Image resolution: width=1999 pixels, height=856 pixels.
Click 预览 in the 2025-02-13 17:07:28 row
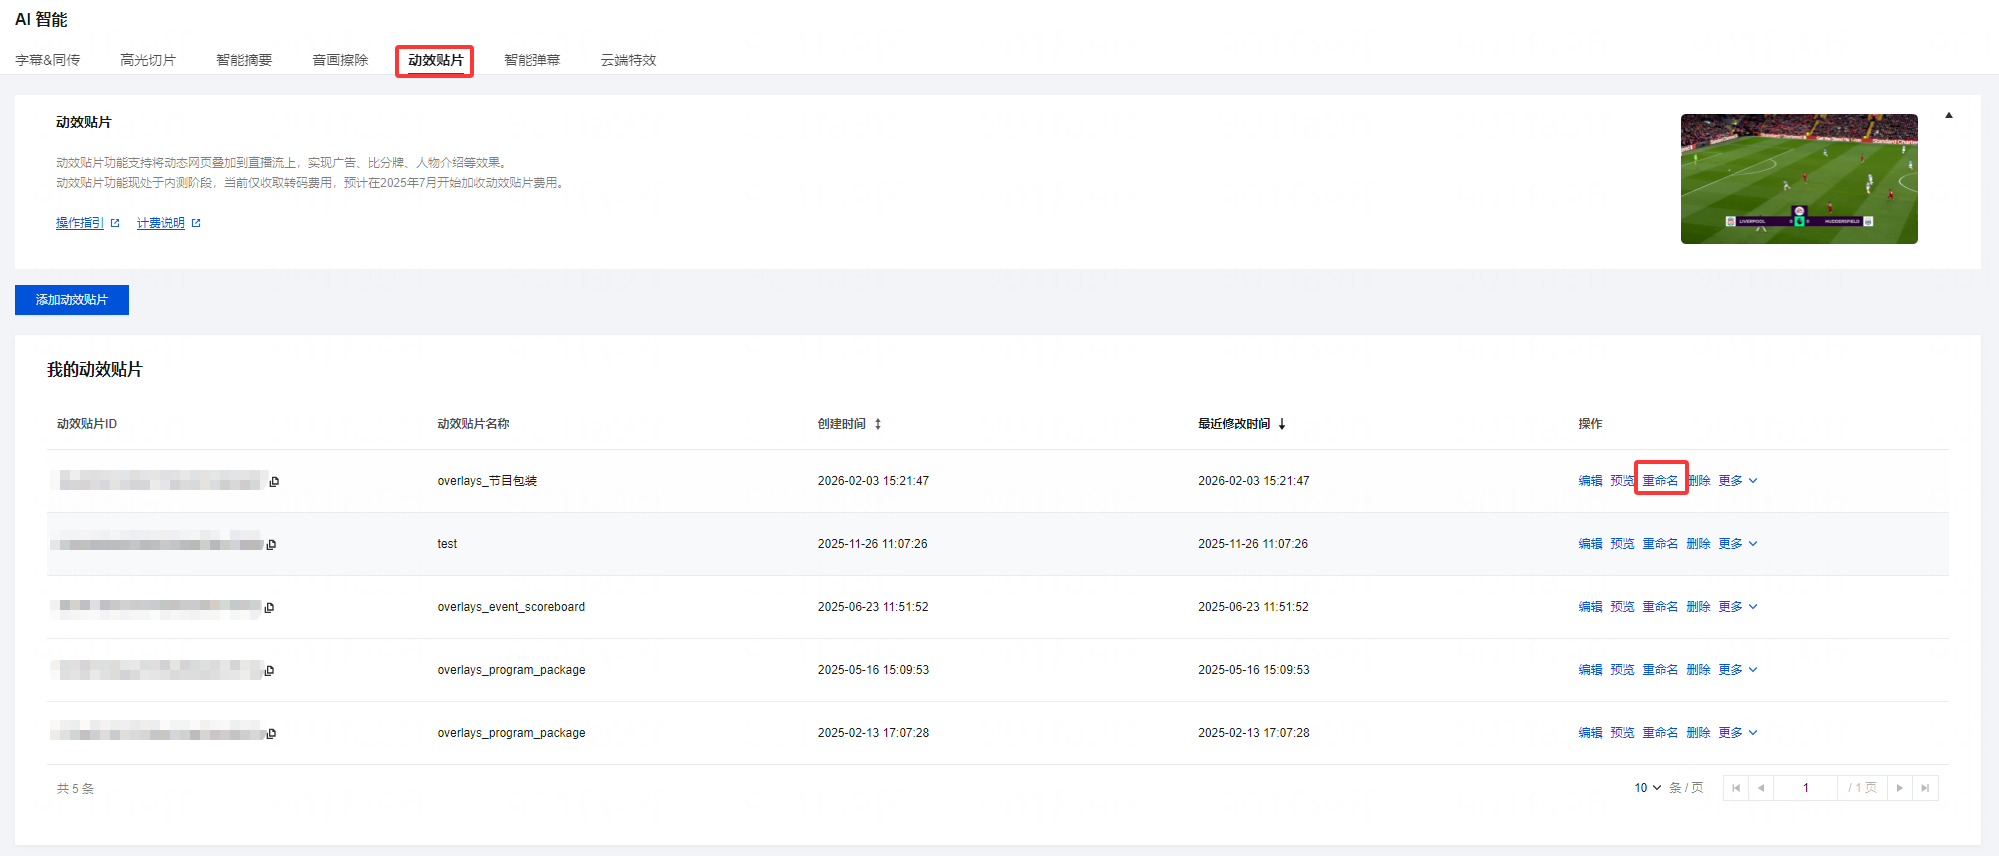click(1622, 733)
